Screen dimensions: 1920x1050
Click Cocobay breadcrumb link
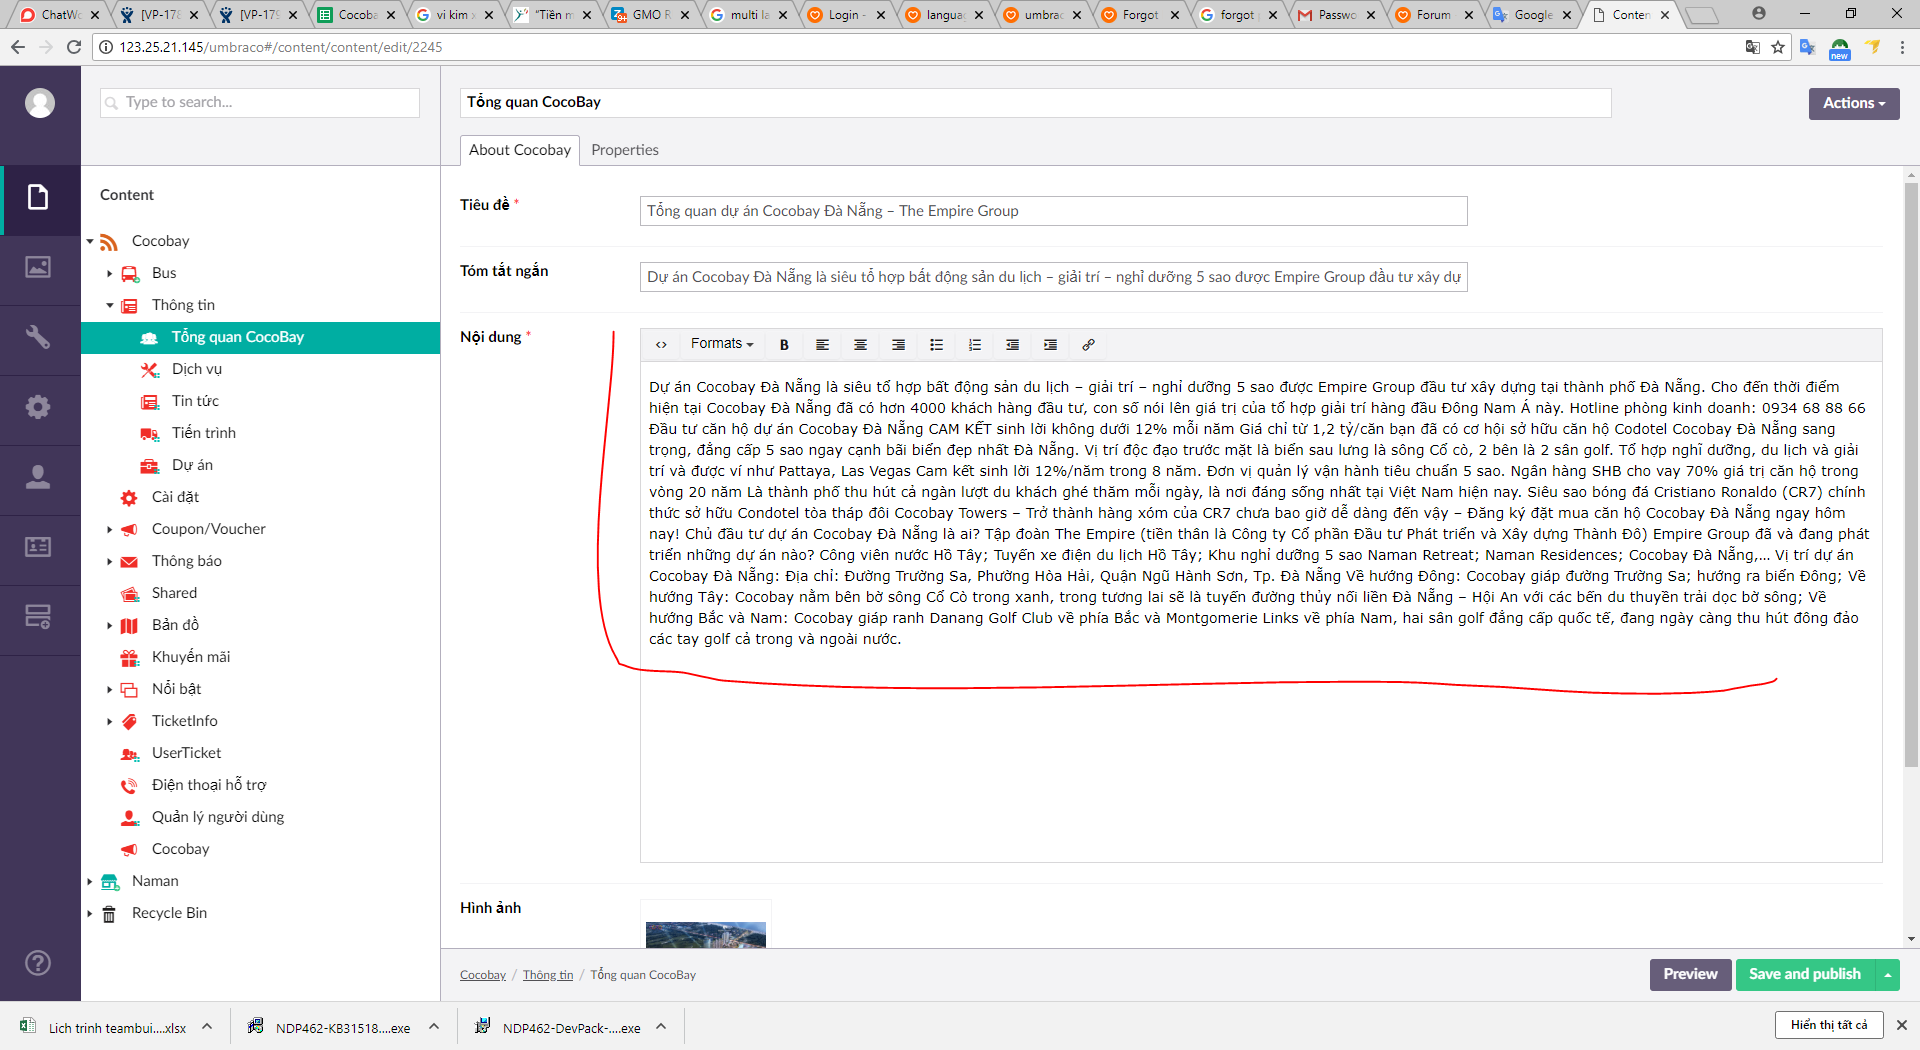point(483,975)
